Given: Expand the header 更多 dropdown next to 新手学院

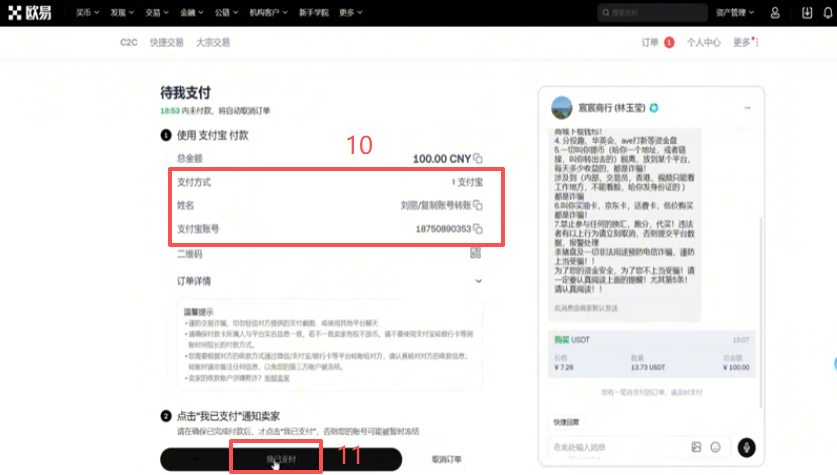Looking at the screenshot, I should click(x=351, y=12).
